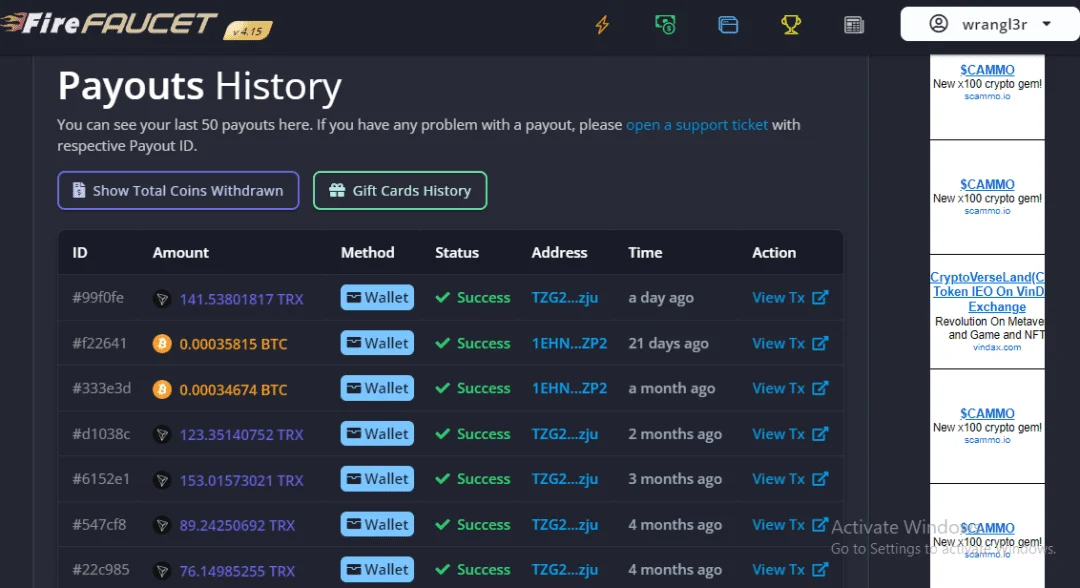Click the Amount column header
Image resolution: width=1080 pixels, height=588 pixels.
[x=180, y=253]
